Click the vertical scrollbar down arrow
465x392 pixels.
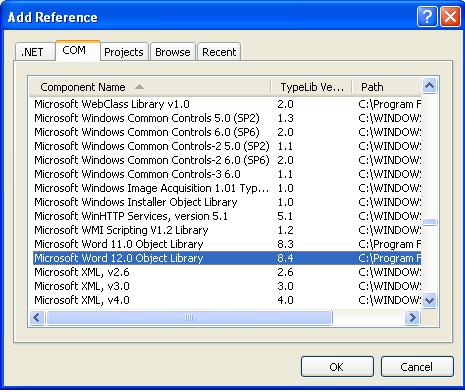430,301
